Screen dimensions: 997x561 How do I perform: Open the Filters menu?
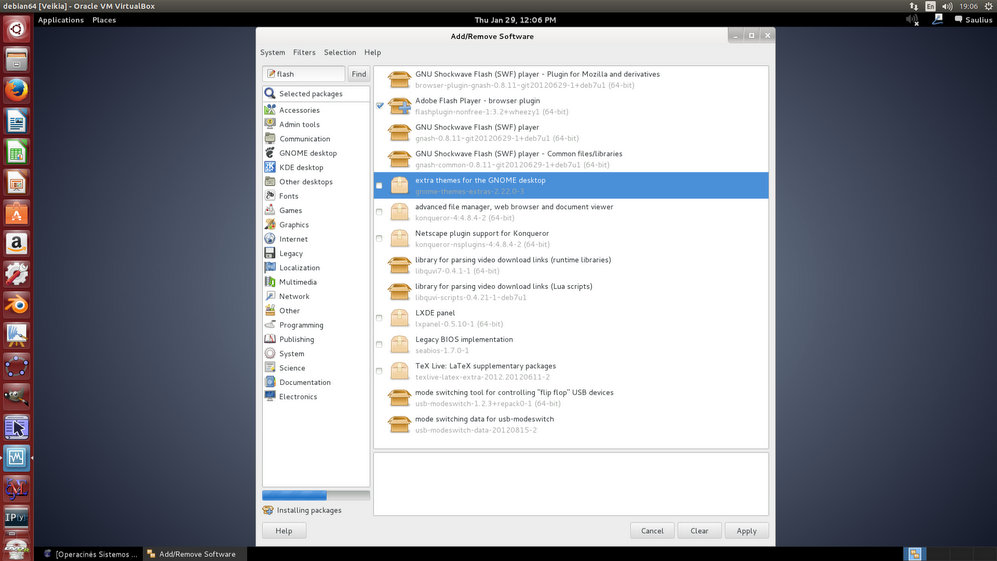click(304, 53)
